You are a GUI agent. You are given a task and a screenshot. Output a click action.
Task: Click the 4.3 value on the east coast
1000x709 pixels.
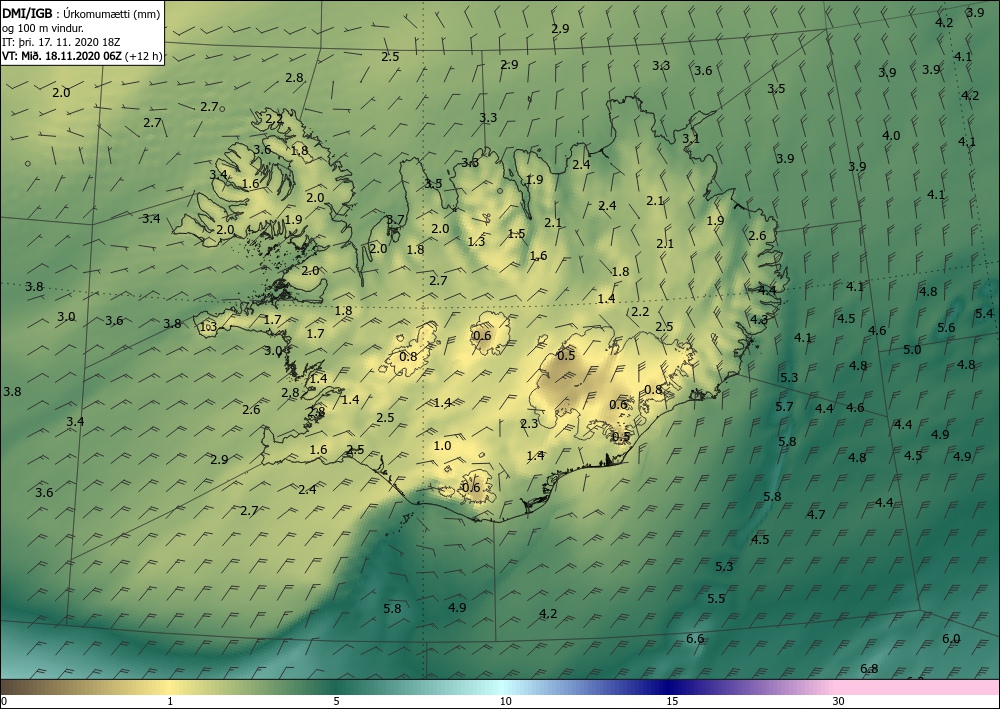point(759,319)
